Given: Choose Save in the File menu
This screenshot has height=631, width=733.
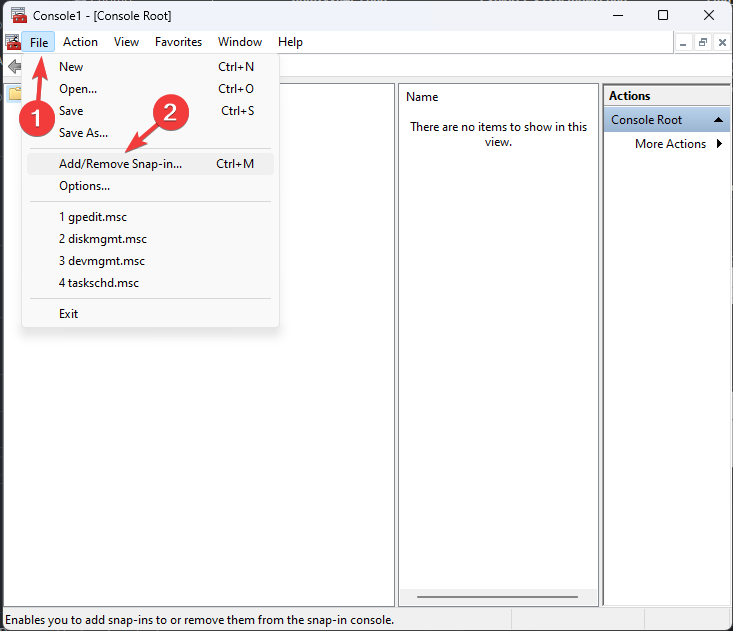Looking at the screenshot, I should click(150, 111).
